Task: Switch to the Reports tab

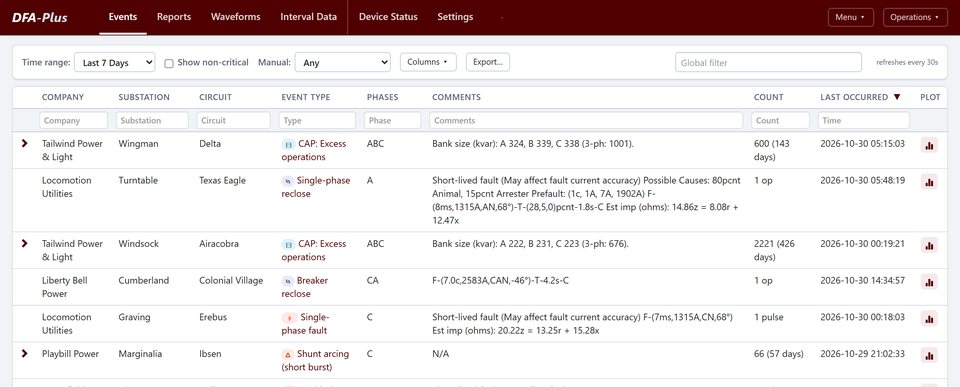Action: click(x=174, y=17)
